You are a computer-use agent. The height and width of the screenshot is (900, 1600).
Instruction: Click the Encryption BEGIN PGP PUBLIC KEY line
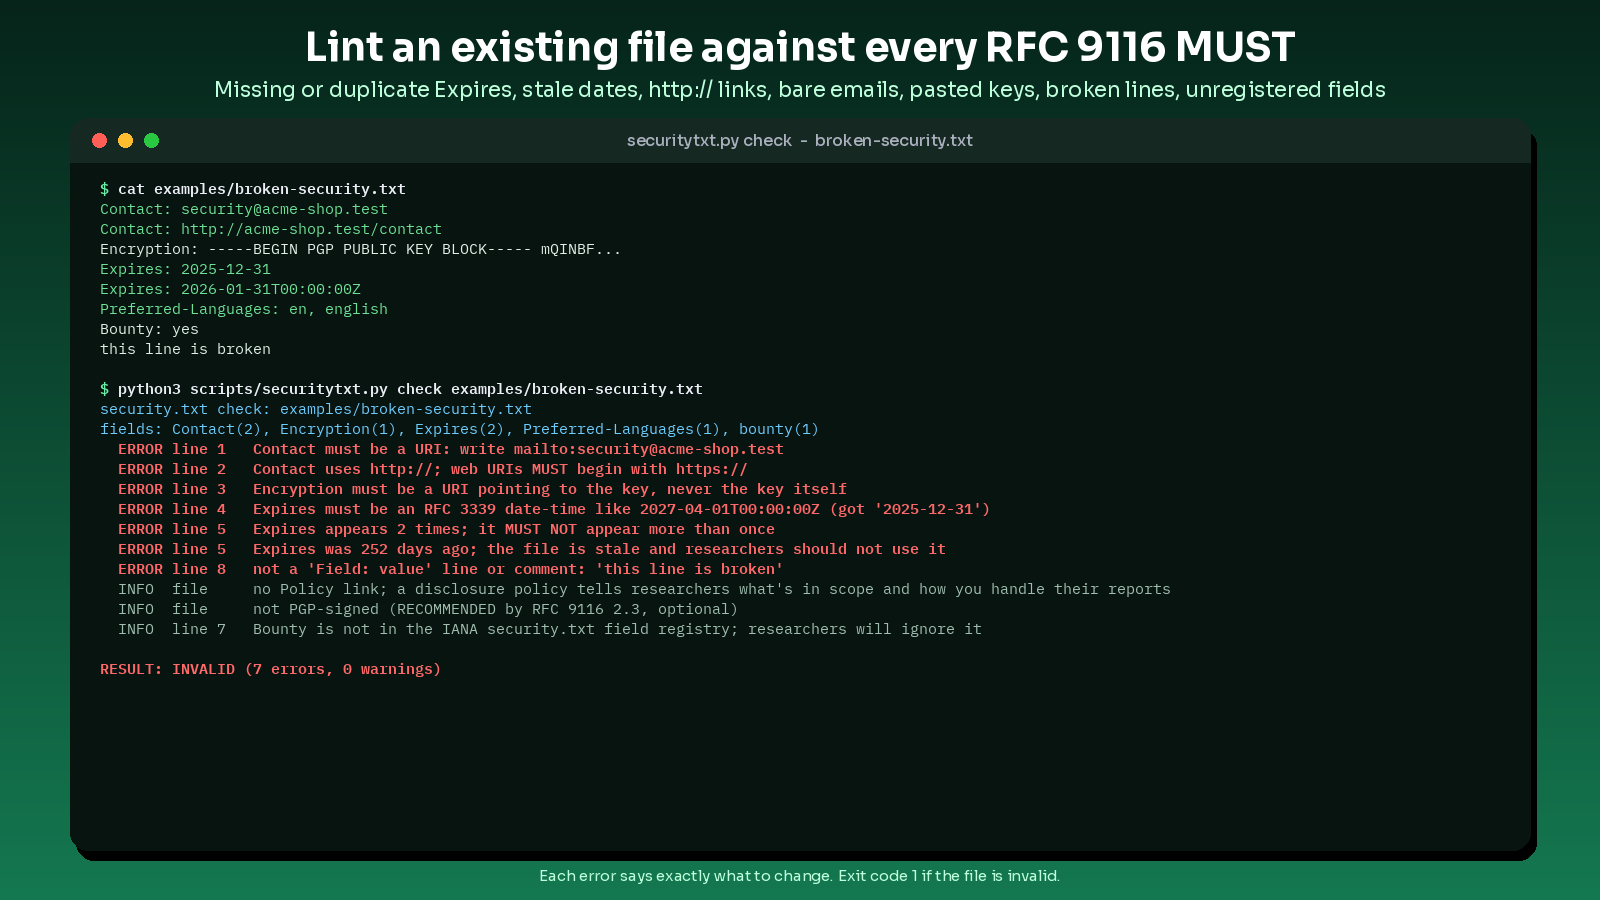(x=361, y=249)
